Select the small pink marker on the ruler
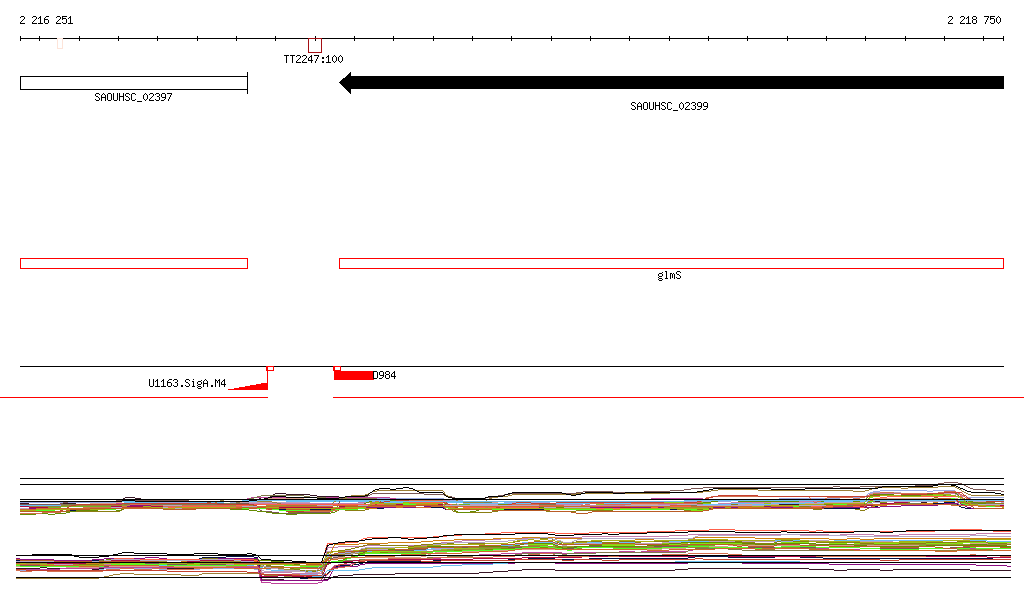Screen dimensions: 1024x611 click(60, 43)
